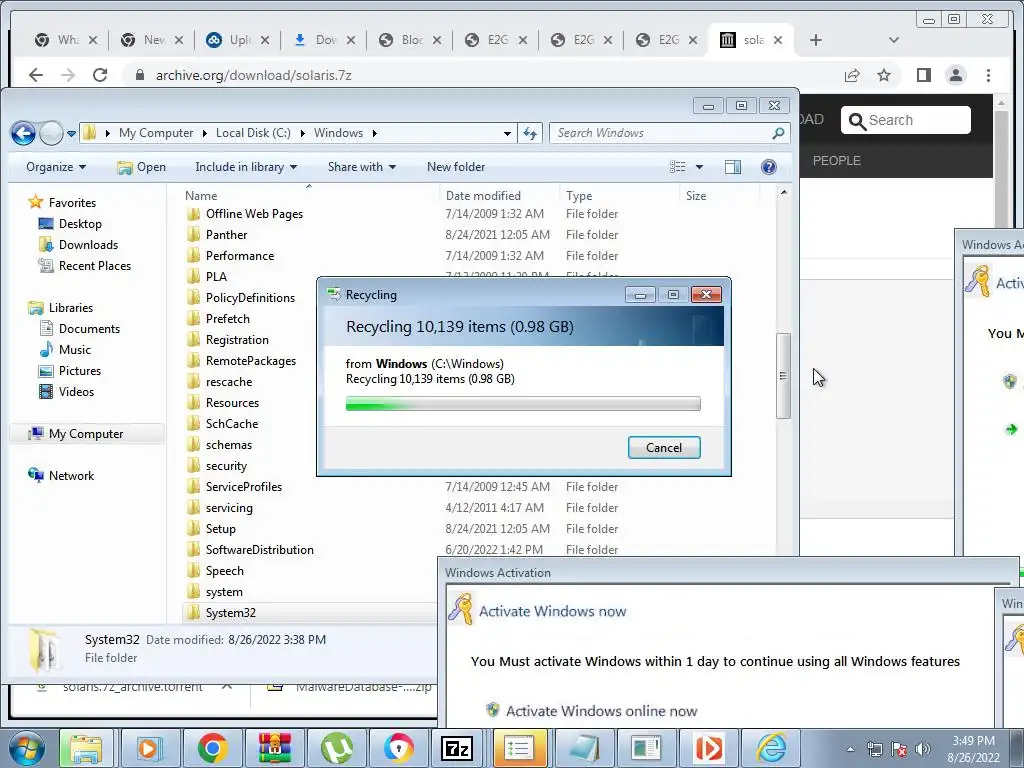Select Downloads in Favorites
The width and height of the screenshot is (1024, 768).
(88, 245)
